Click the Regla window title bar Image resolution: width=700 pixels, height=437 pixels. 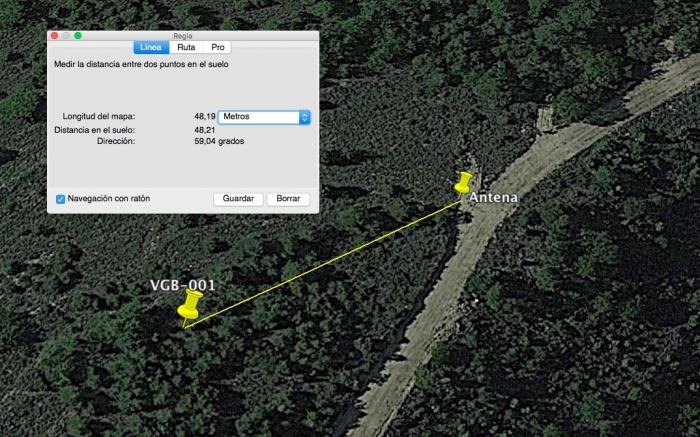(183, 36)
